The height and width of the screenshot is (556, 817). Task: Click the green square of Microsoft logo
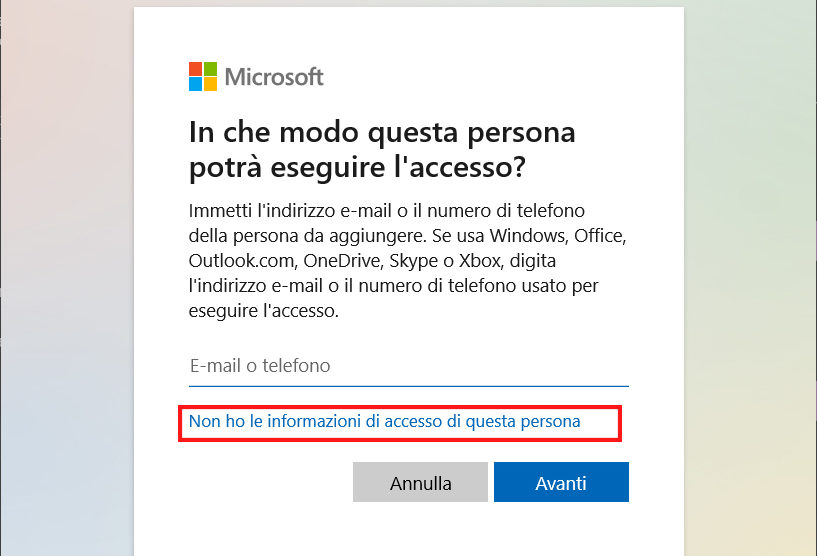tap(211, 69)
